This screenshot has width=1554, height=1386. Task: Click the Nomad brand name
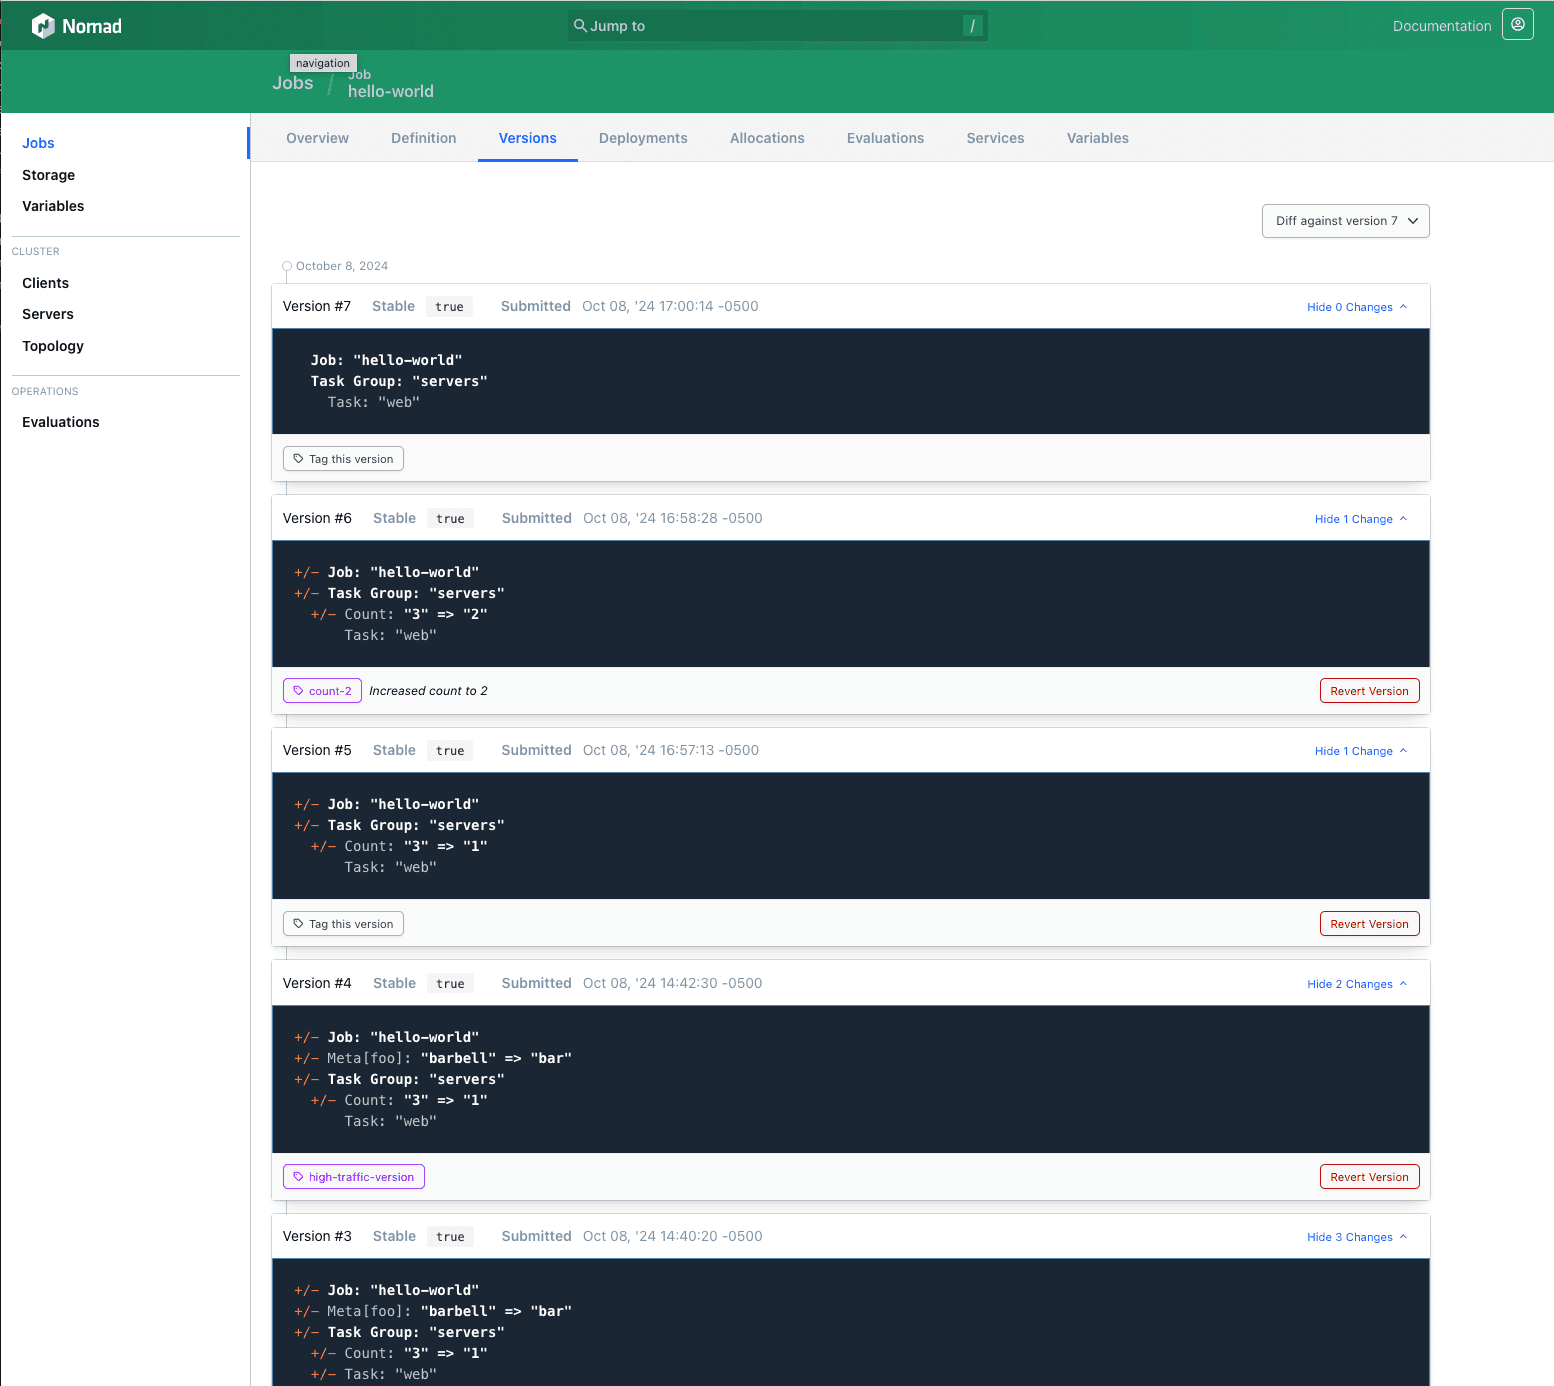pyautogui.click(x=92, y=26)
